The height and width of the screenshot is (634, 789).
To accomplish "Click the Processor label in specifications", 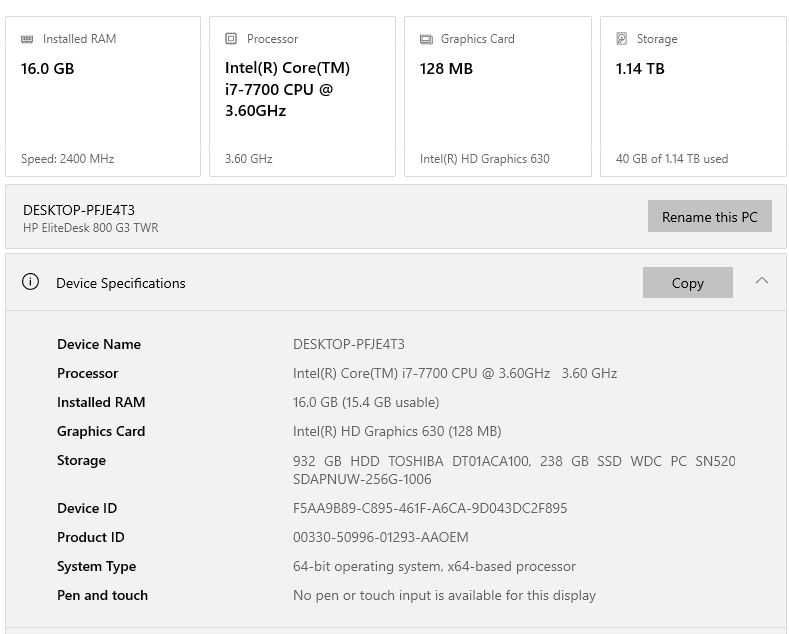I will point(88,373).
